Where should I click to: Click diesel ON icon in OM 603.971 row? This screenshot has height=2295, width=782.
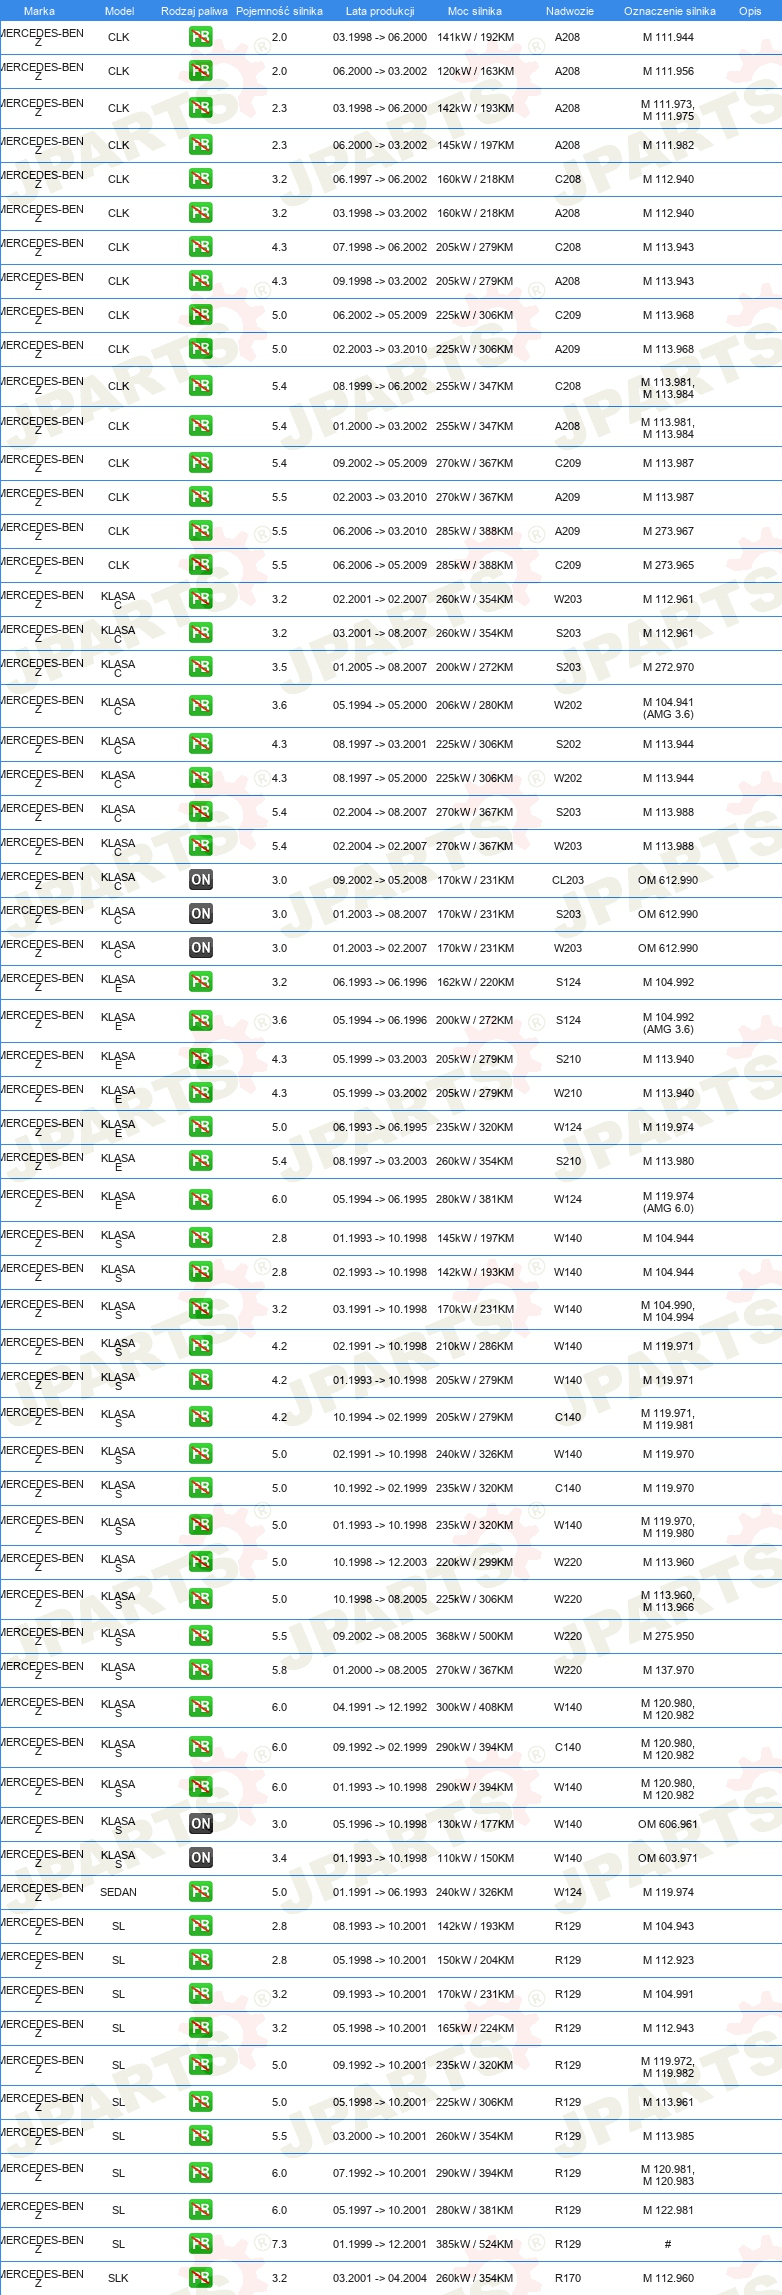201,1858
